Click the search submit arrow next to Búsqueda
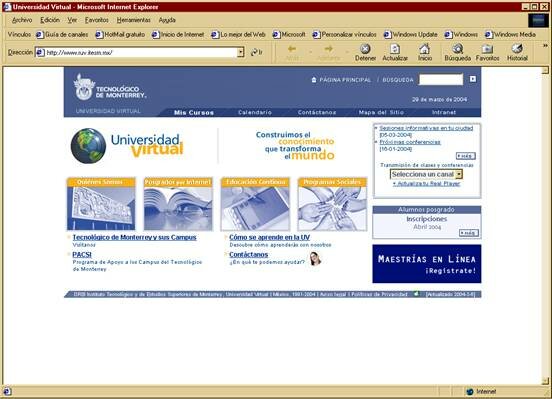Screen dimensions: 552x399 coord(473,79)
